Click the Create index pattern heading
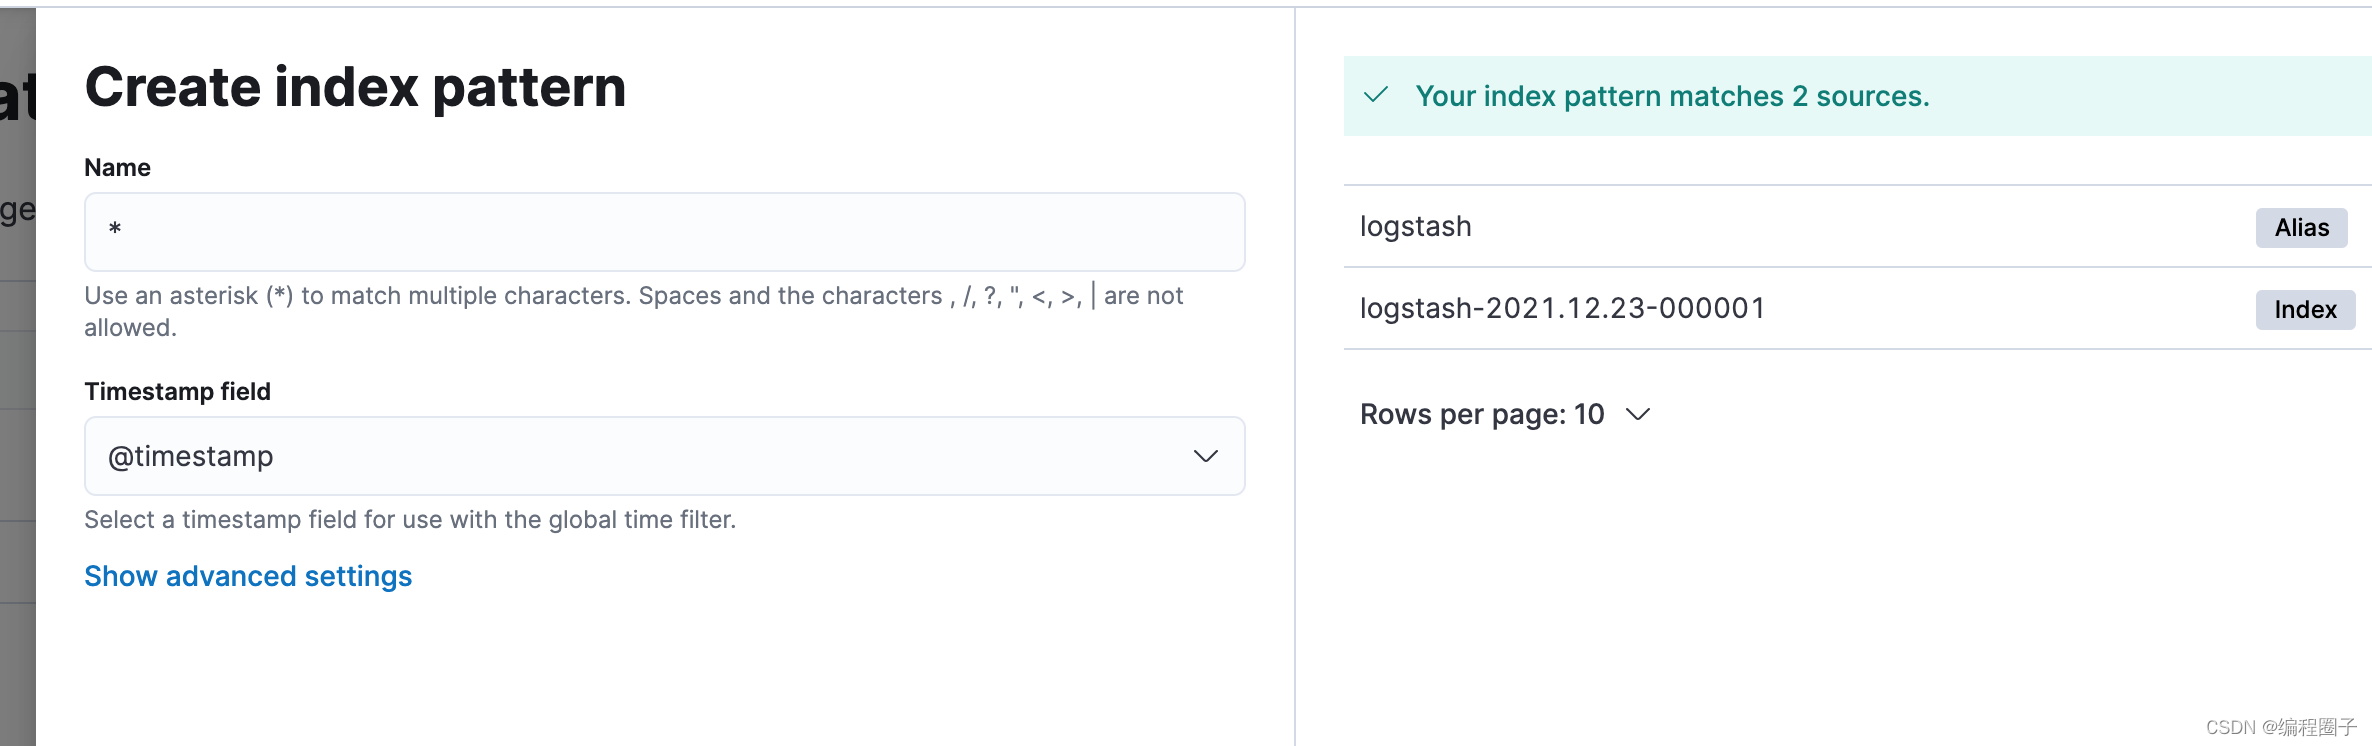Image resolution: width=2372 pixels, height=746 pixels. (x=355, y=87)
